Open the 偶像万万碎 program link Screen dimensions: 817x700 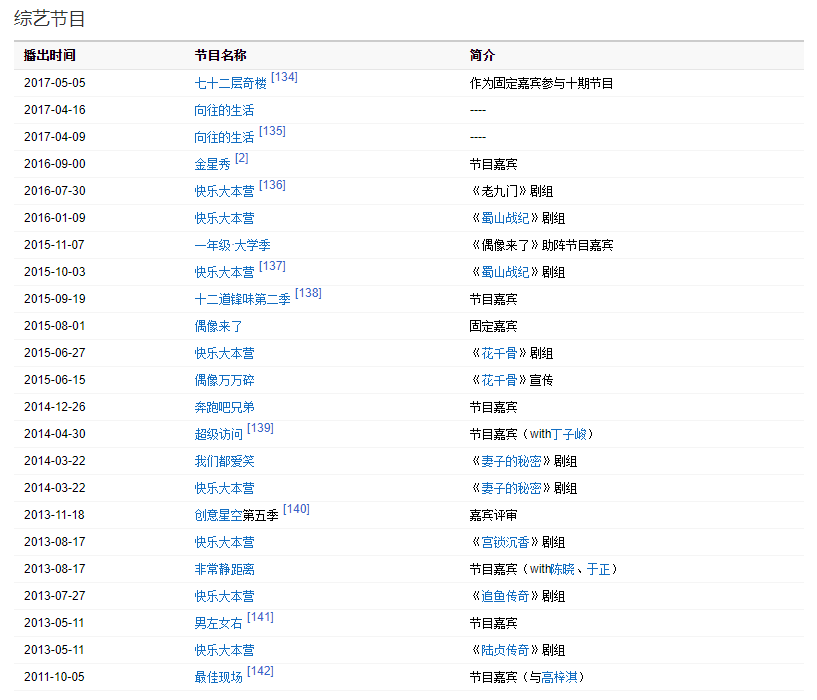tap(224, 380)
